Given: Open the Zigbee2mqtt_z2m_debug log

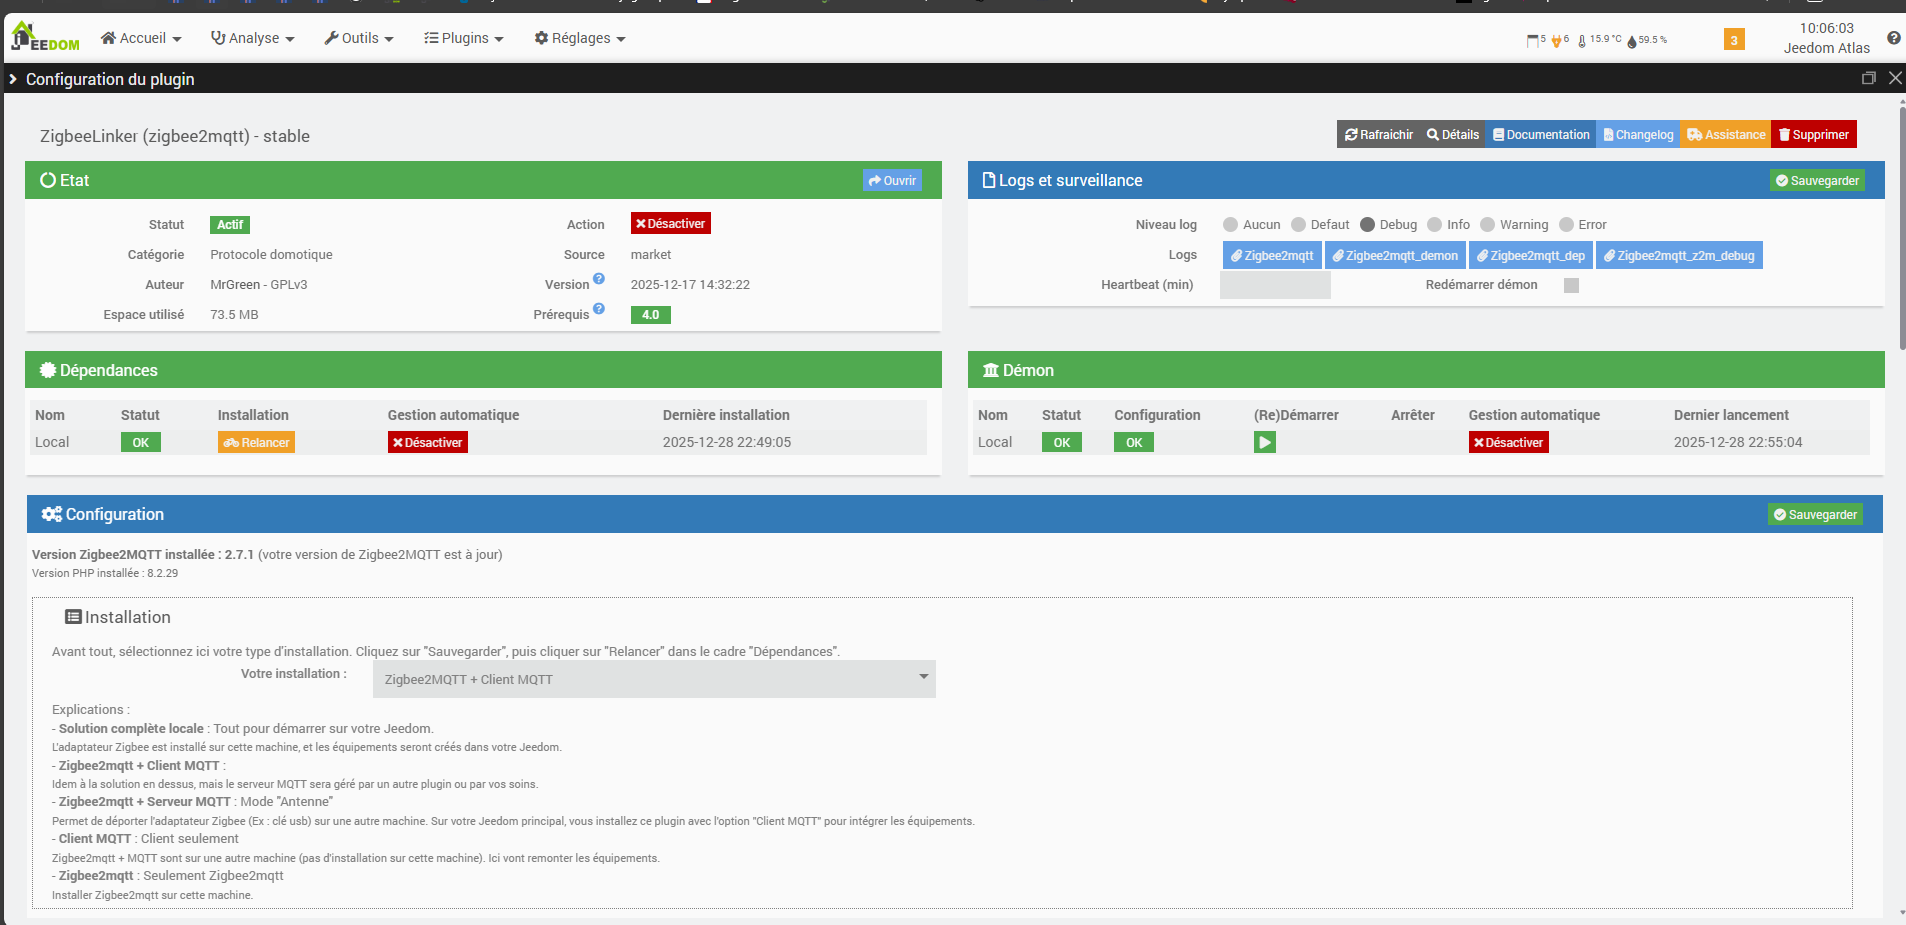Looking at the screenshot, I should [1679, 256].
